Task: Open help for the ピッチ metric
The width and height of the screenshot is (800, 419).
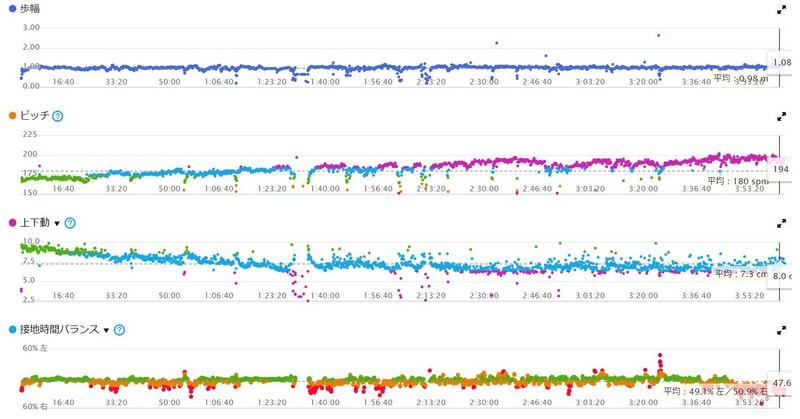Action: click(x=57, y=116)
